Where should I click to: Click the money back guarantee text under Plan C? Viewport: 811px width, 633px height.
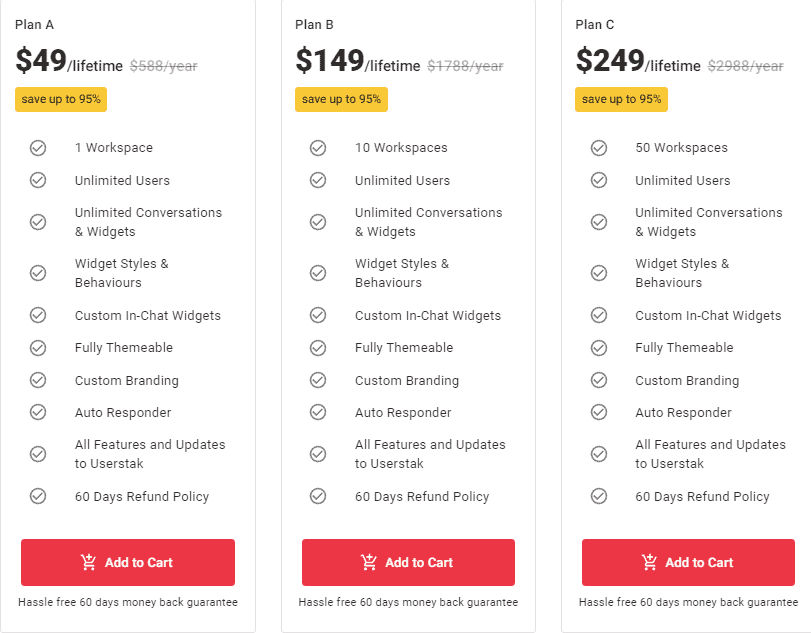(687, 601)
